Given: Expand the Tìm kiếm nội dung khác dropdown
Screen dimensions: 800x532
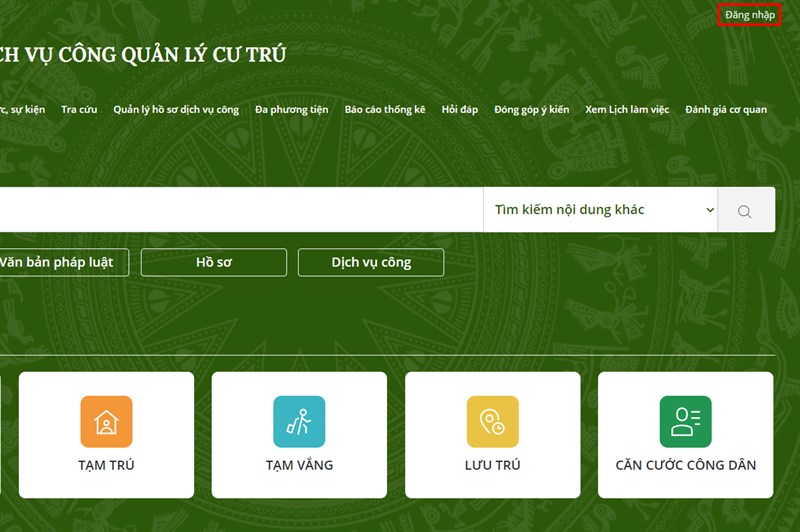Looking at the screenshot, I should click(x=601, y=210).
